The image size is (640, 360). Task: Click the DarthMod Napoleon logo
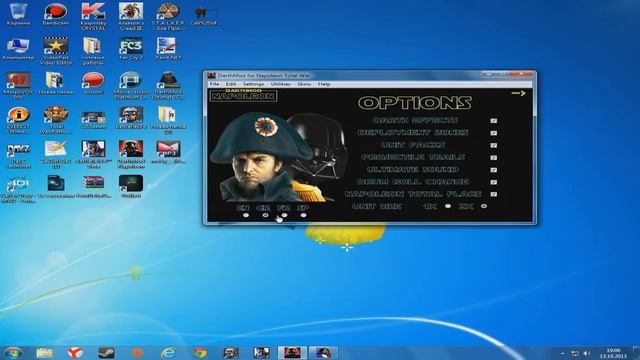pos(243,95)
